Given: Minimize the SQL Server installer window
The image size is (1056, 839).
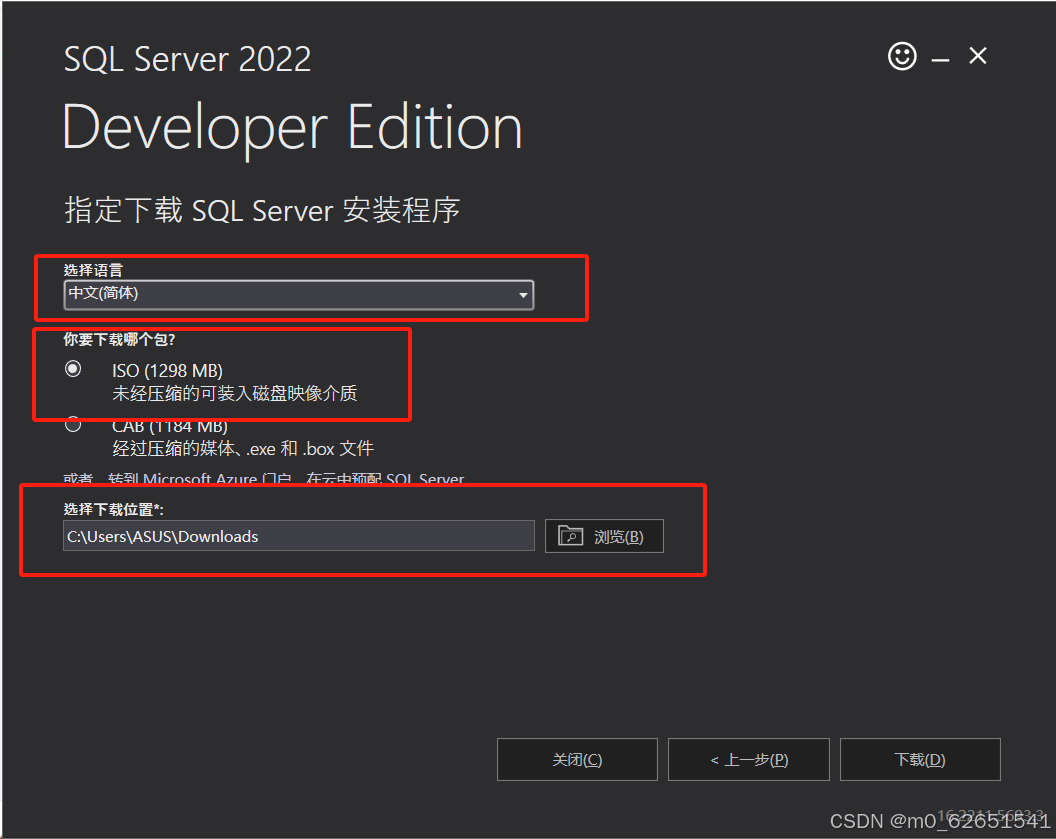Looking at the screenshot, I should pyautogui.click(x=940, y=60).
